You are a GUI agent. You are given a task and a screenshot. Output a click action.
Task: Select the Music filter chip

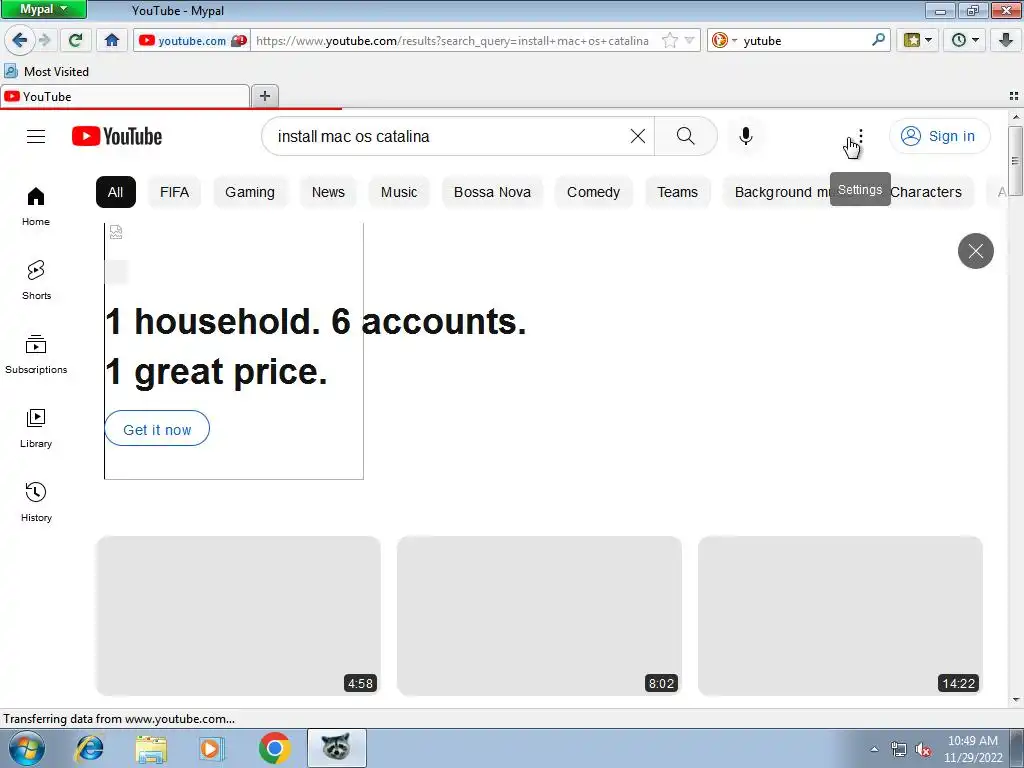[399, 192]
